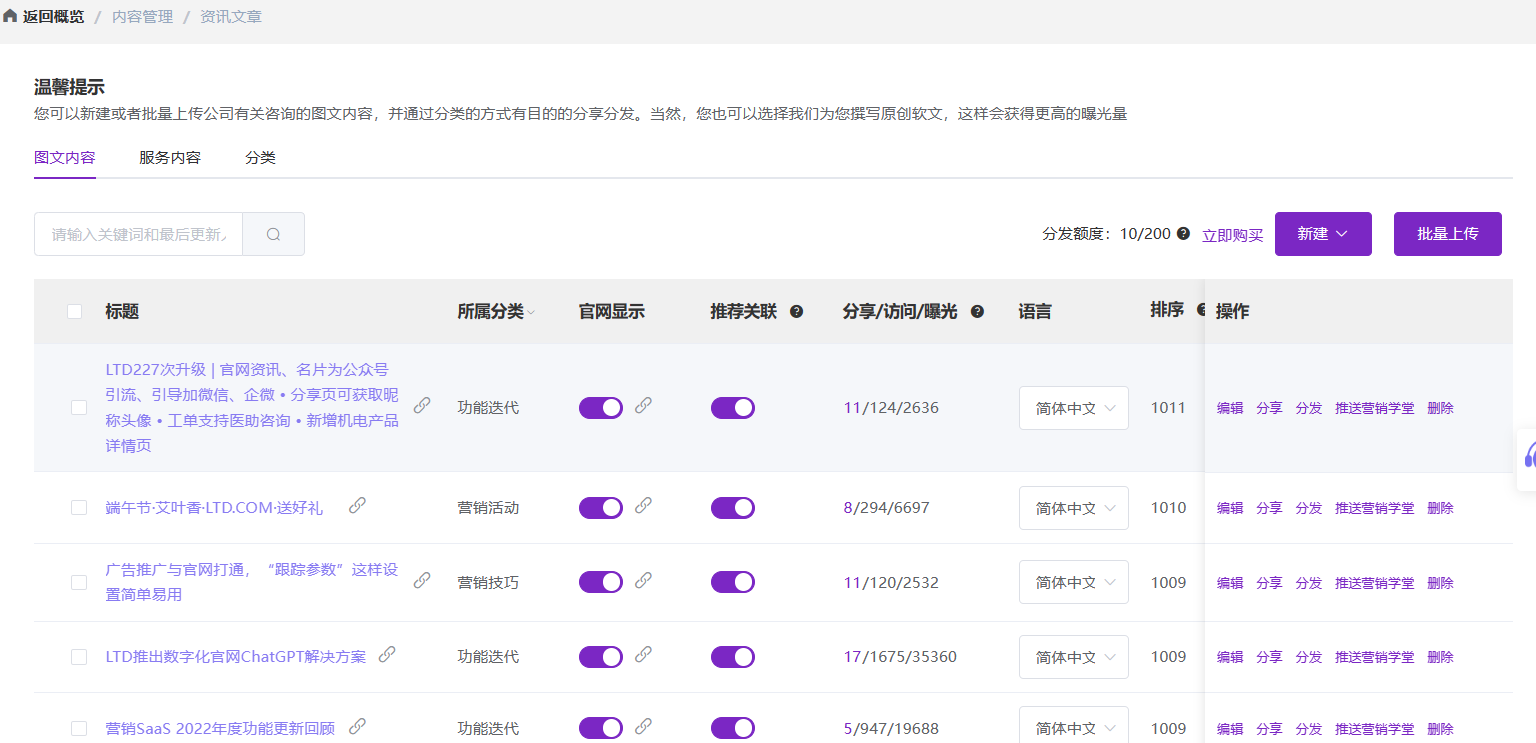Switch to the 服务内容 tab
The image size is (1536, 743).
pyautogui.click(x=170, y=158)
